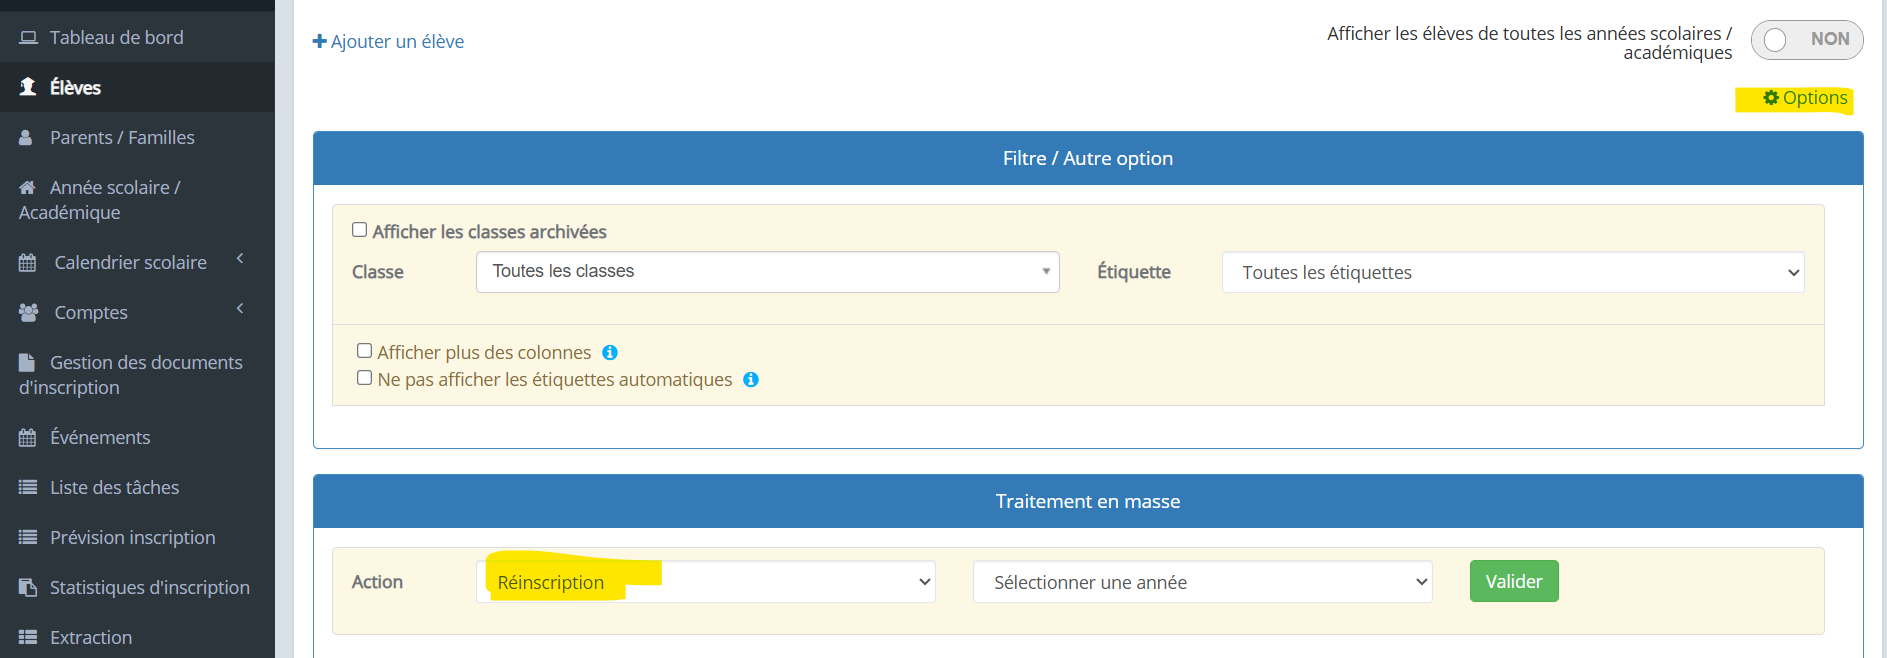Click the calendar icon beside Calendrier scolaire
The height and width of the screenshot is (658, 1887).
coord(28,263)
